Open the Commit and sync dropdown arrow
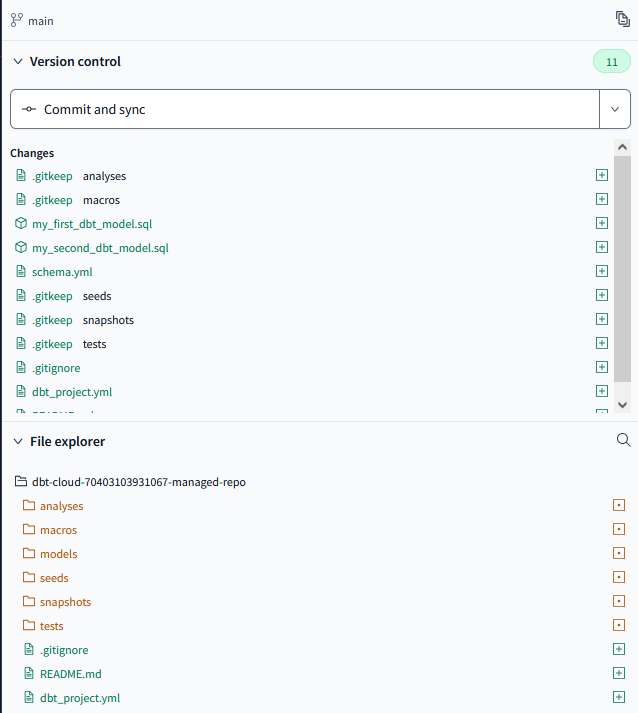638x713 pixels. [614, 109]
